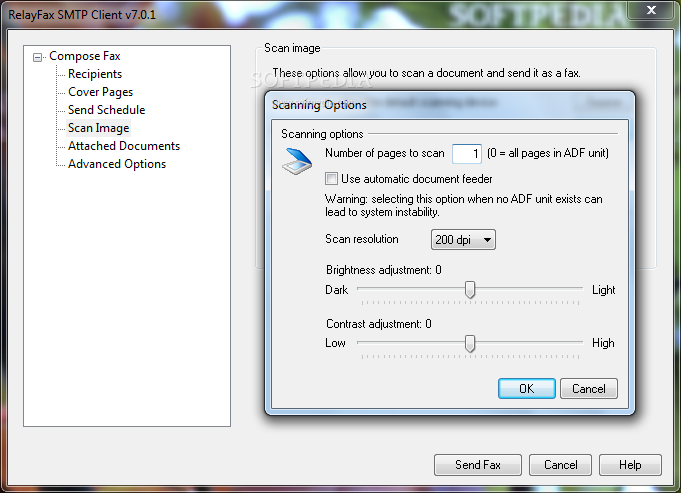The height and width of the screenshot is (493, 681).
Task: Close the RelayFax SMTP Client window
Action: [651, 10]
